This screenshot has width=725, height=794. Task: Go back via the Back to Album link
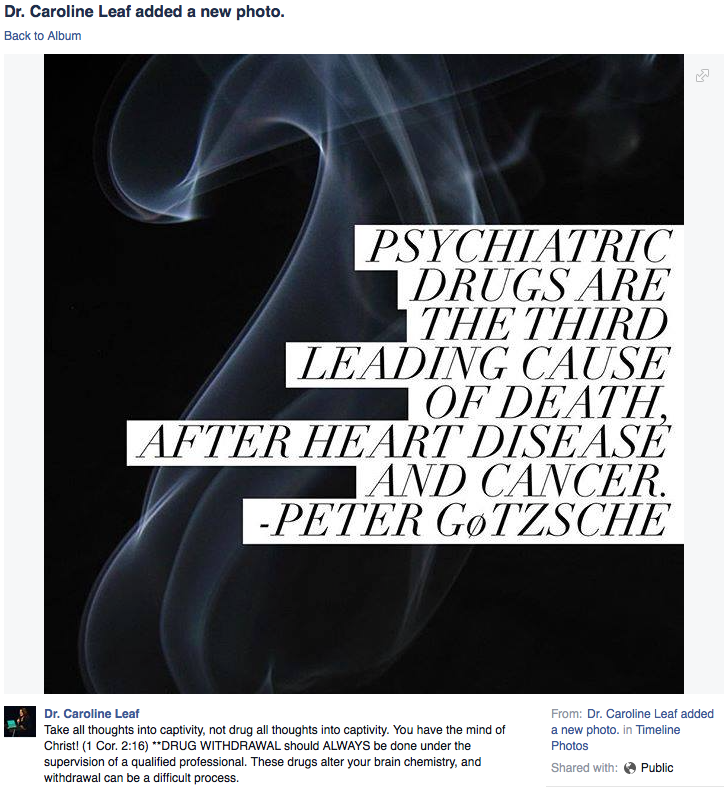click(43, 36)
